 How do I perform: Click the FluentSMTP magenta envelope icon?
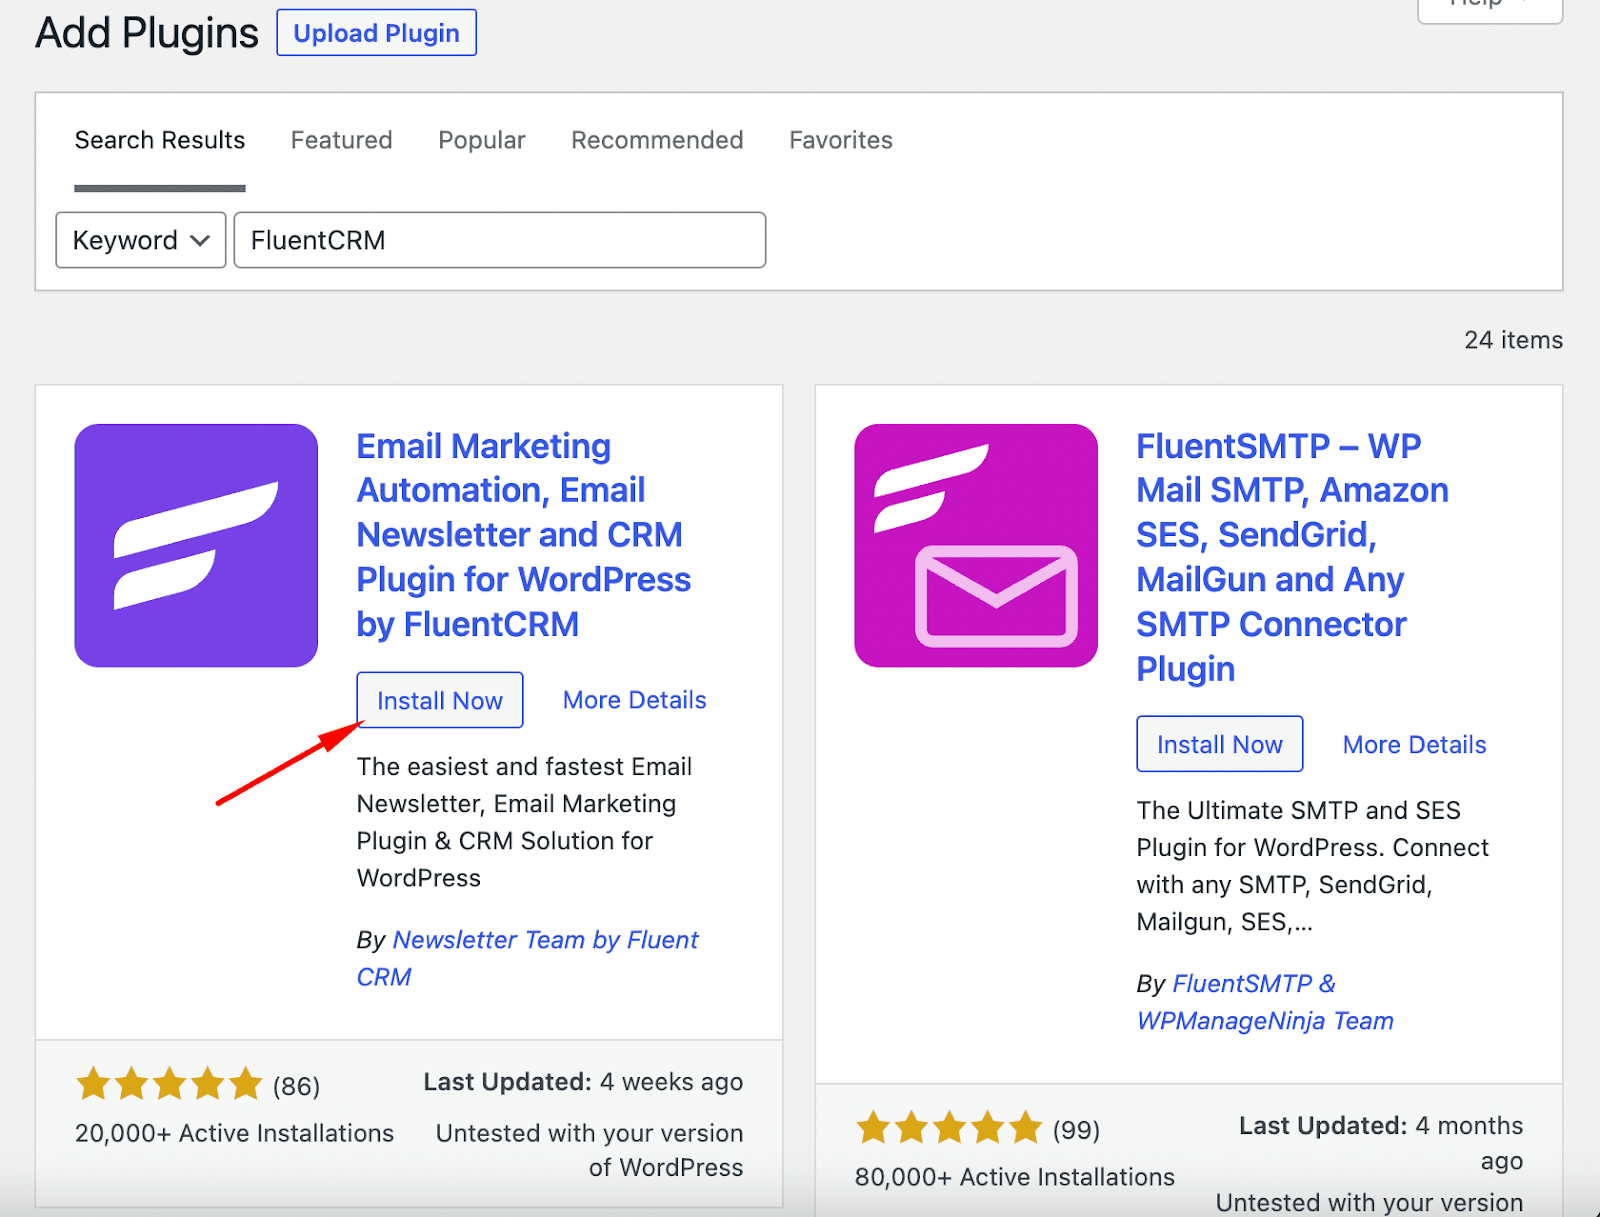click(x=976, y=545)
